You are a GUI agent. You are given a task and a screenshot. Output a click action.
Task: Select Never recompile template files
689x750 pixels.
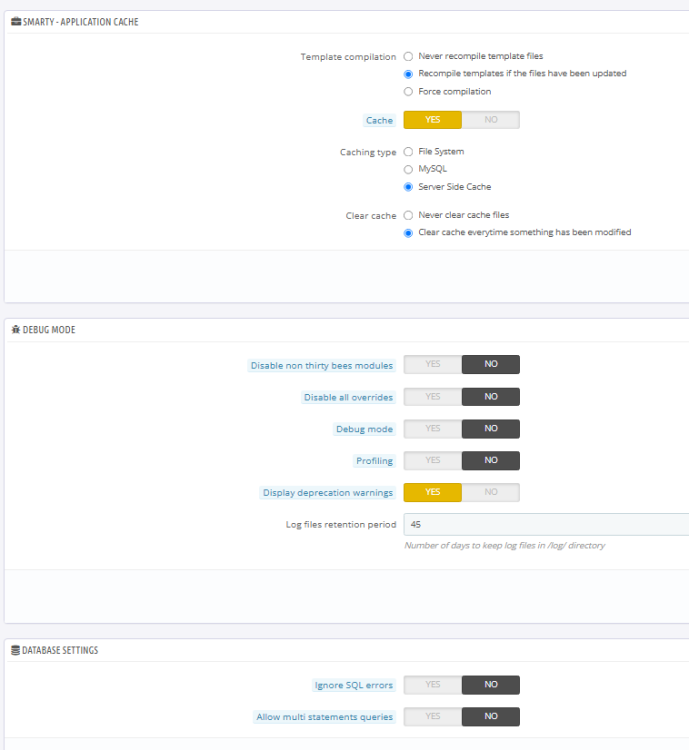[408, 57]
